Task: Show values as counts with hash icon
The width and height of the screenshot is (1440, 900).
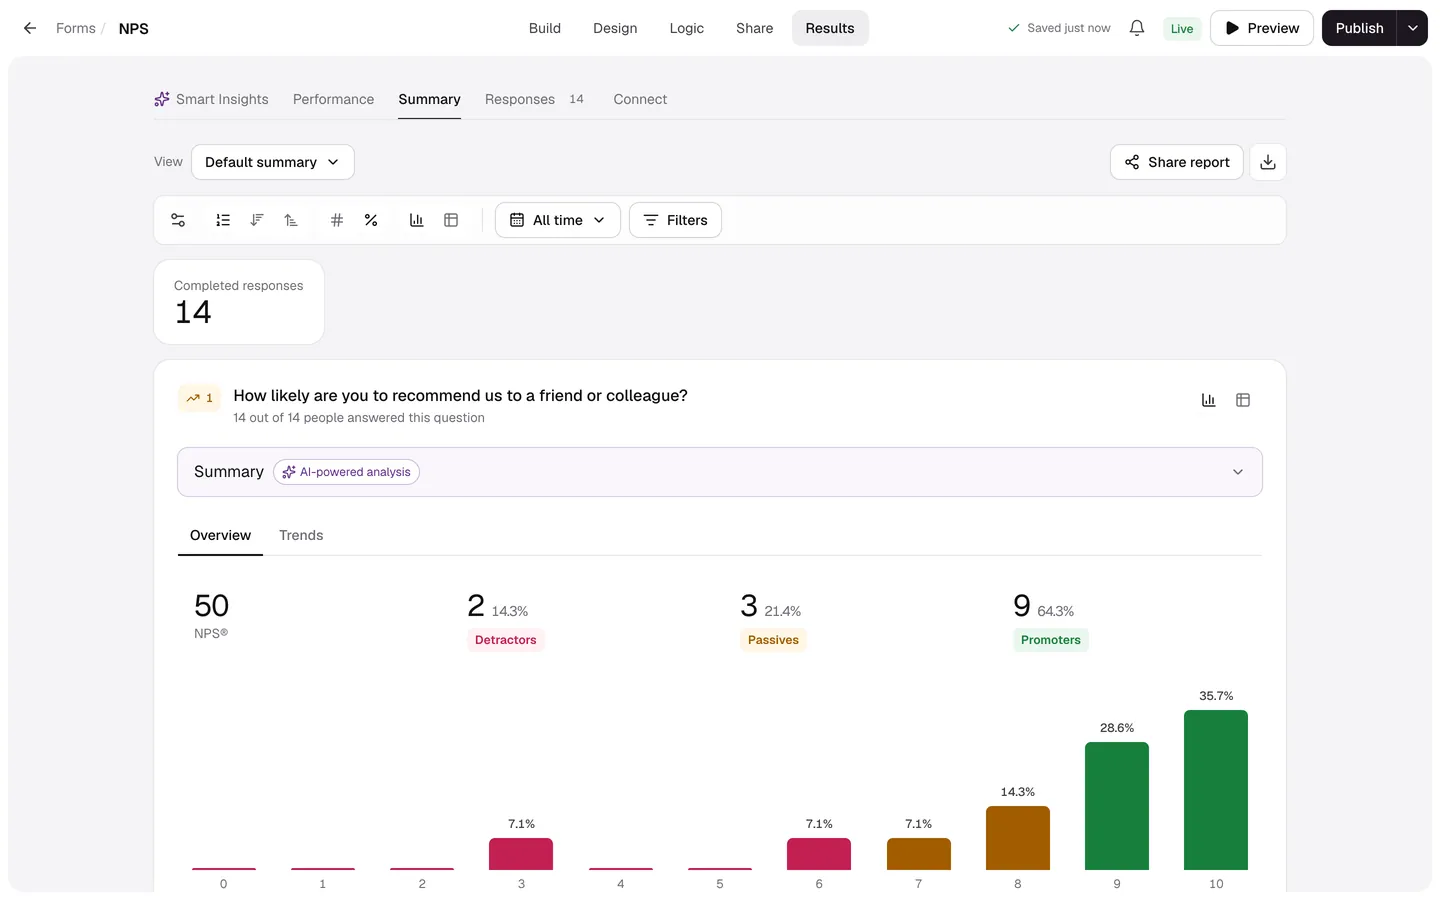Action: [337, 220]
